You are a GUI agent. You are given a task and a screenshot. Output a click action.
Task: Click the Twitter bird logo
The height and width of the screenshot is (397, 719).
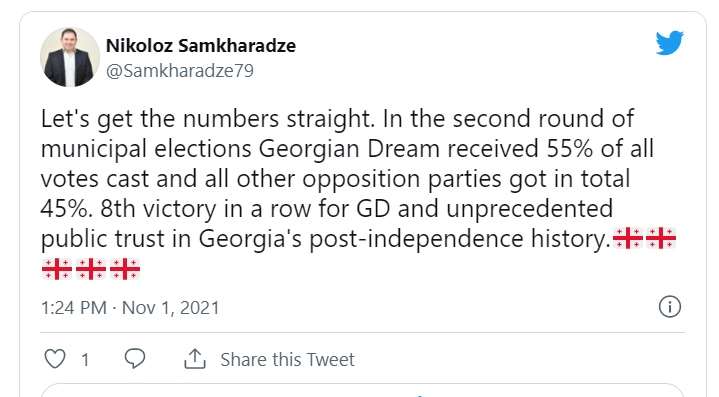pyautogui.click(x=669, y=43)
